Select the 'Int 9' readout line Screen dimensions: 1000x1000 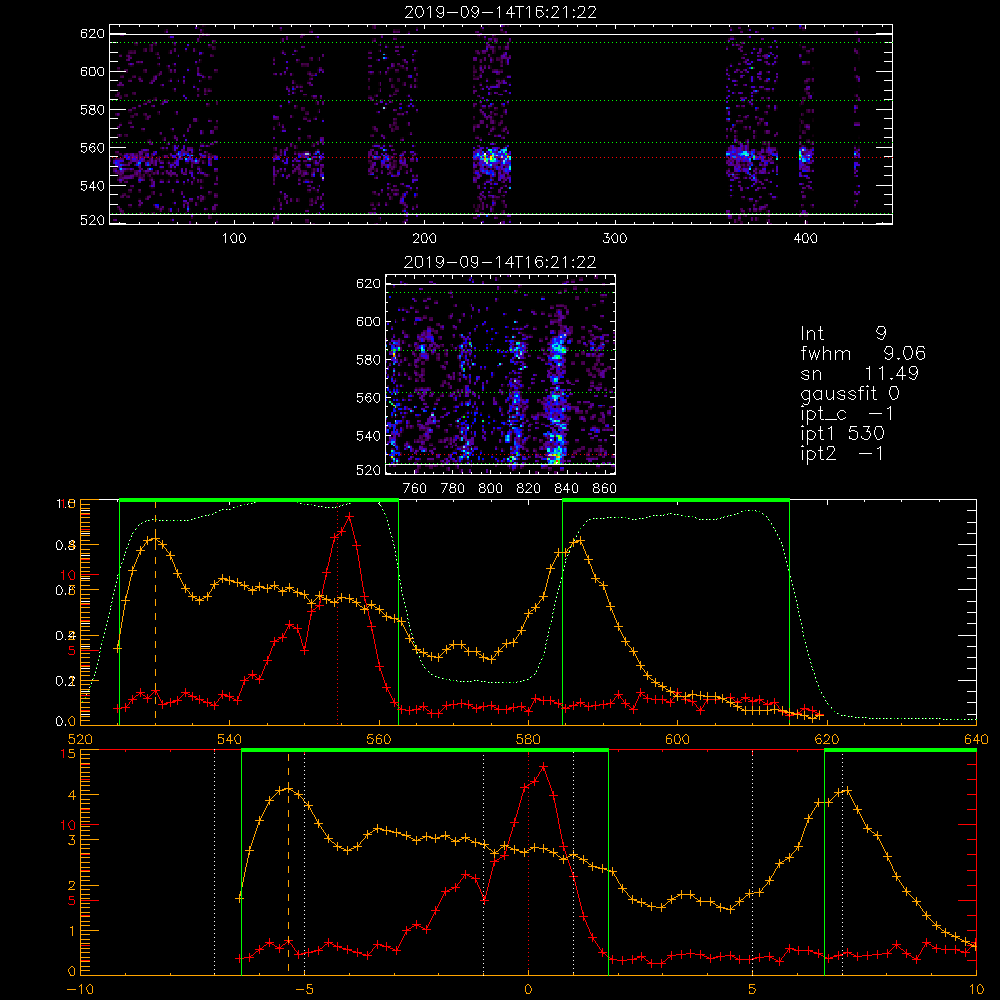pyautogui.click(x=843, y=334)
